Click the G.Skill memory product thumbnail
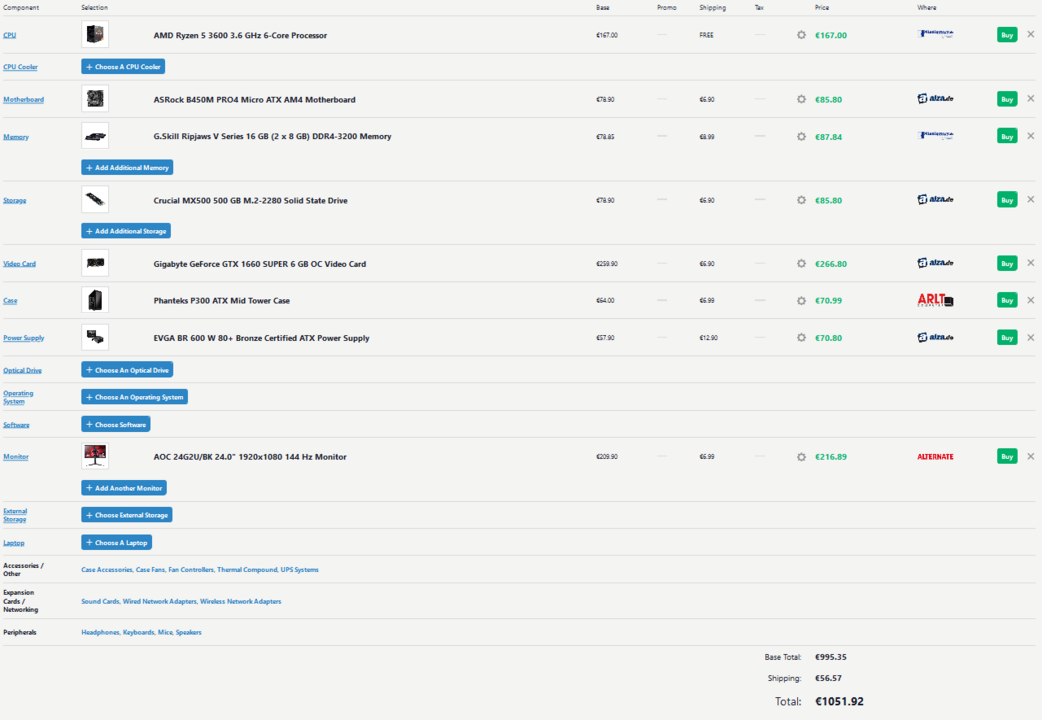The width and height of the screenshot is (1042, 720). pyautogui.click(x=95, y=136)
